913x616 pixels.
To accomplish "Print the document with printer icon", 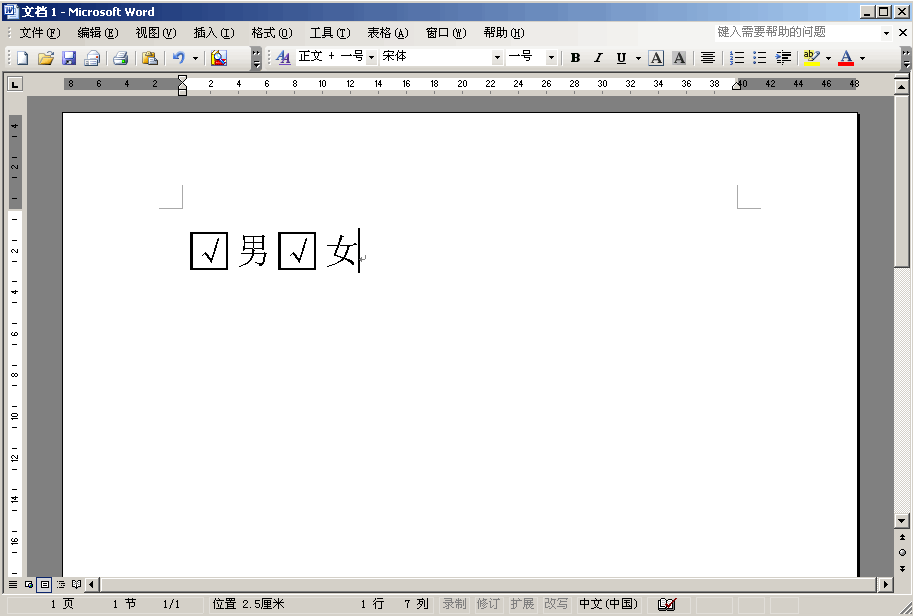I will [121, 58].
